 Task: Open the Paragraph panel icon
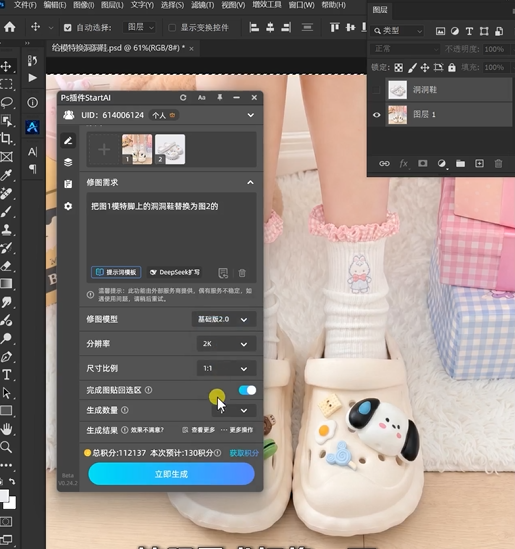click(x=32, y=169)
